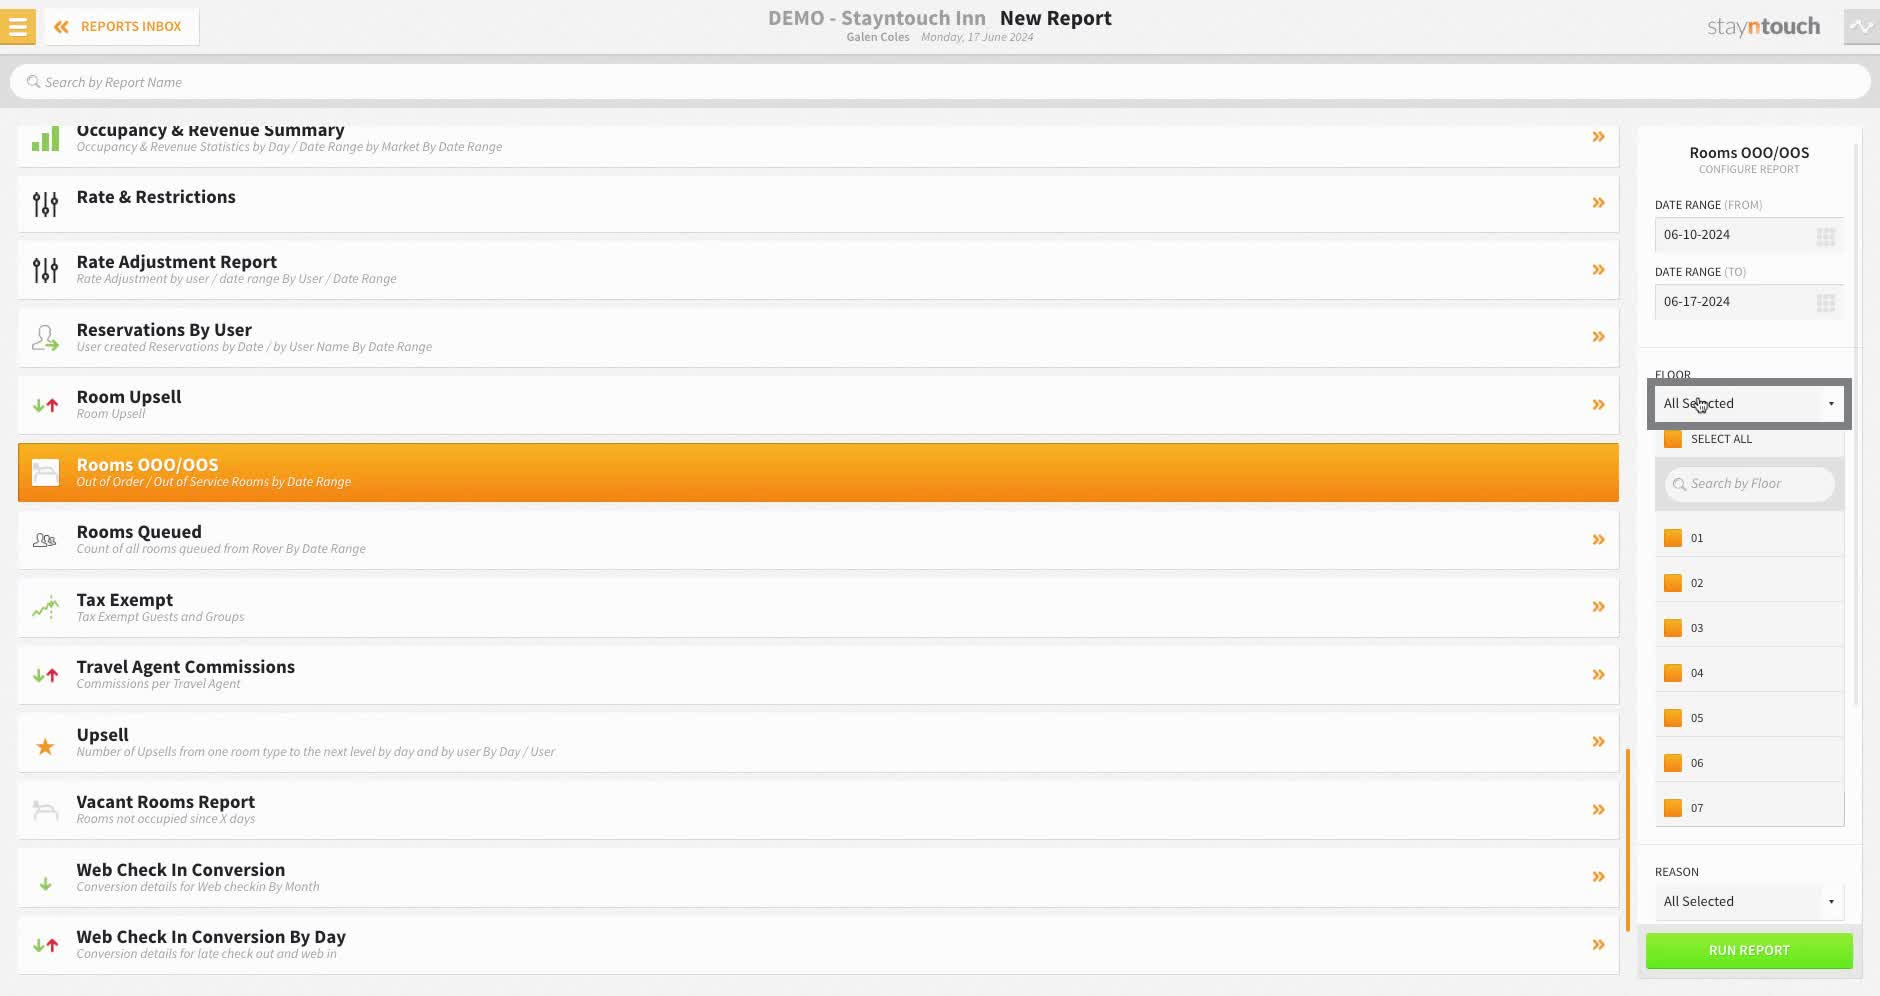The width and height of the screenshot is (1880, 996).
Task: Click the Tax Exempt chart icon
Action: pos(45,607)
